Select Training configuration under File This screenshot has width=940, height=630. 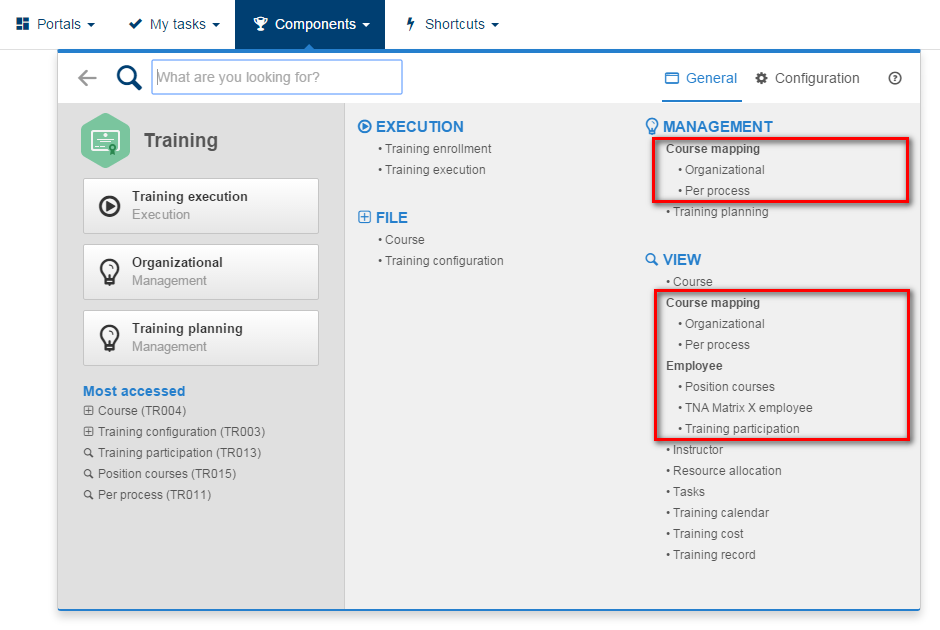tap(444, 261)
